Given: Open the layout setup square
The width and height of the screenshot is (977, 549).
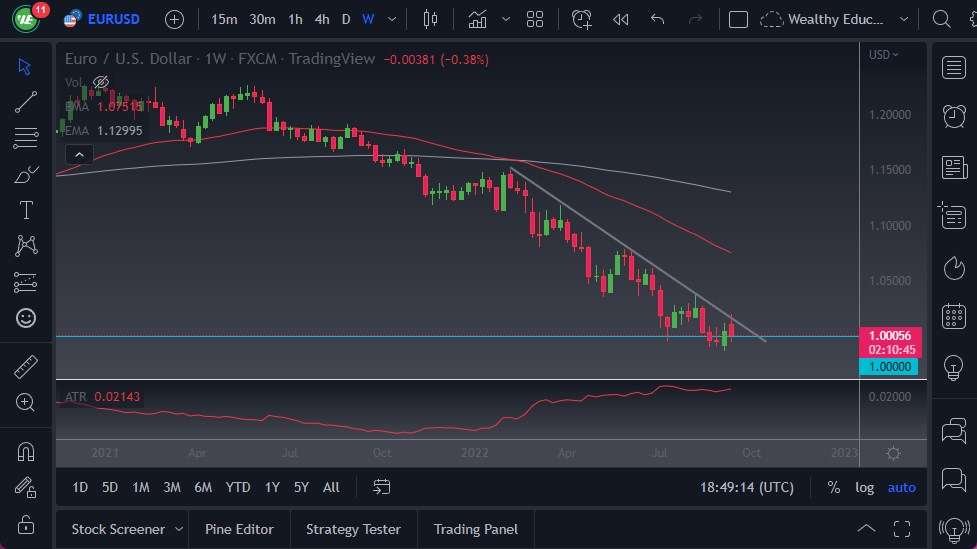Looking at the screenshot, I should coord(738,19).
